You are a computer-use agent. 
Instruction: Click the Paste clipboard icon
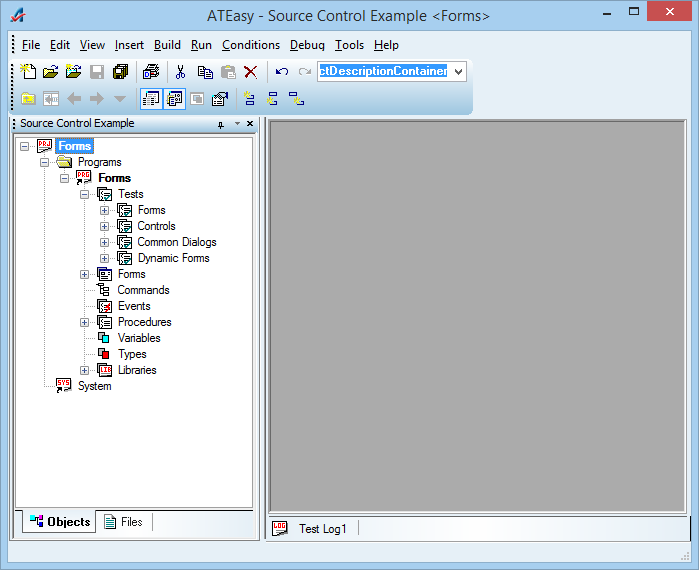pyautogui.click(x=228, y=72)
